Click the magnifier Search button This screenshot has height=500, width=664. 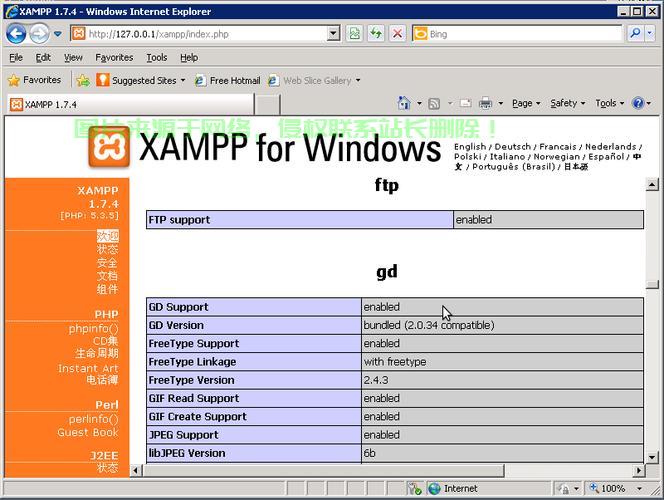click(x=635, y=34)
